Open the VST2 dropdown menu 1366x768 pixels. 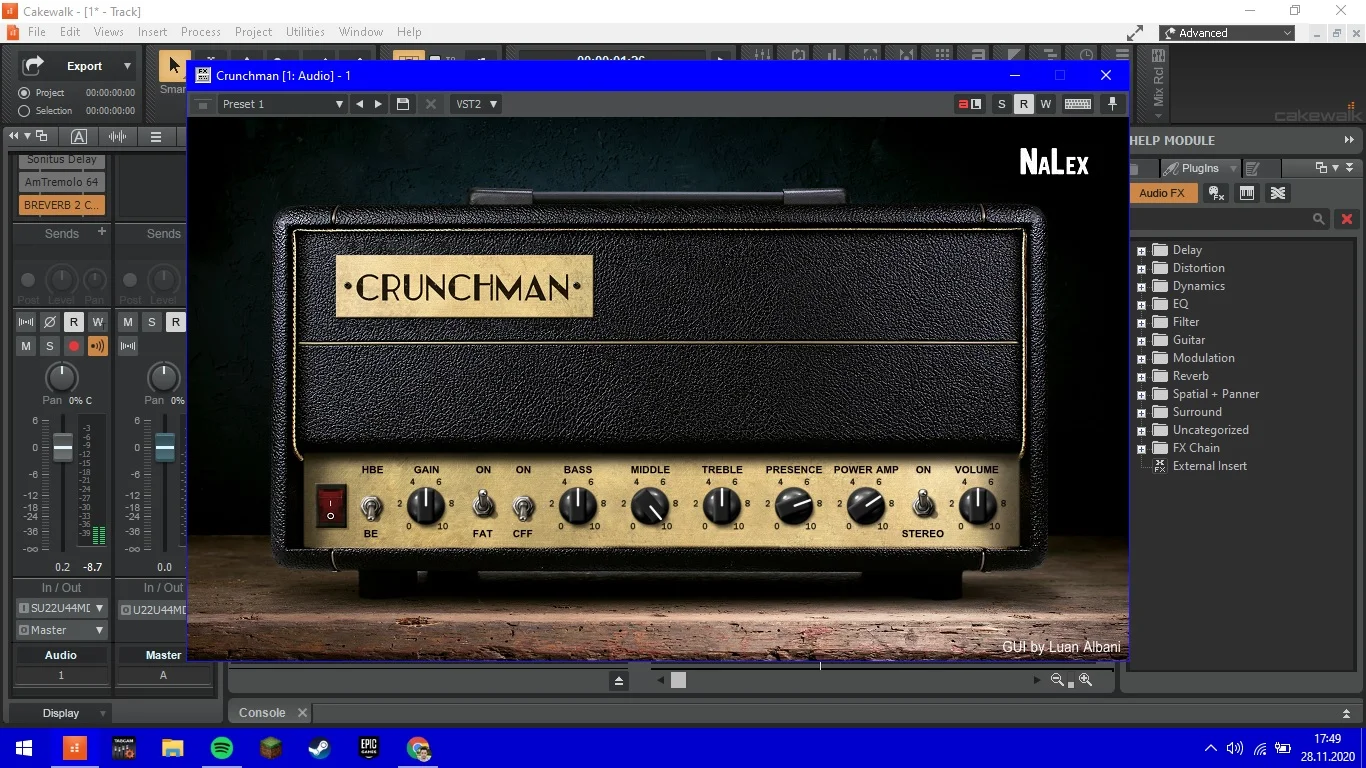477,104
